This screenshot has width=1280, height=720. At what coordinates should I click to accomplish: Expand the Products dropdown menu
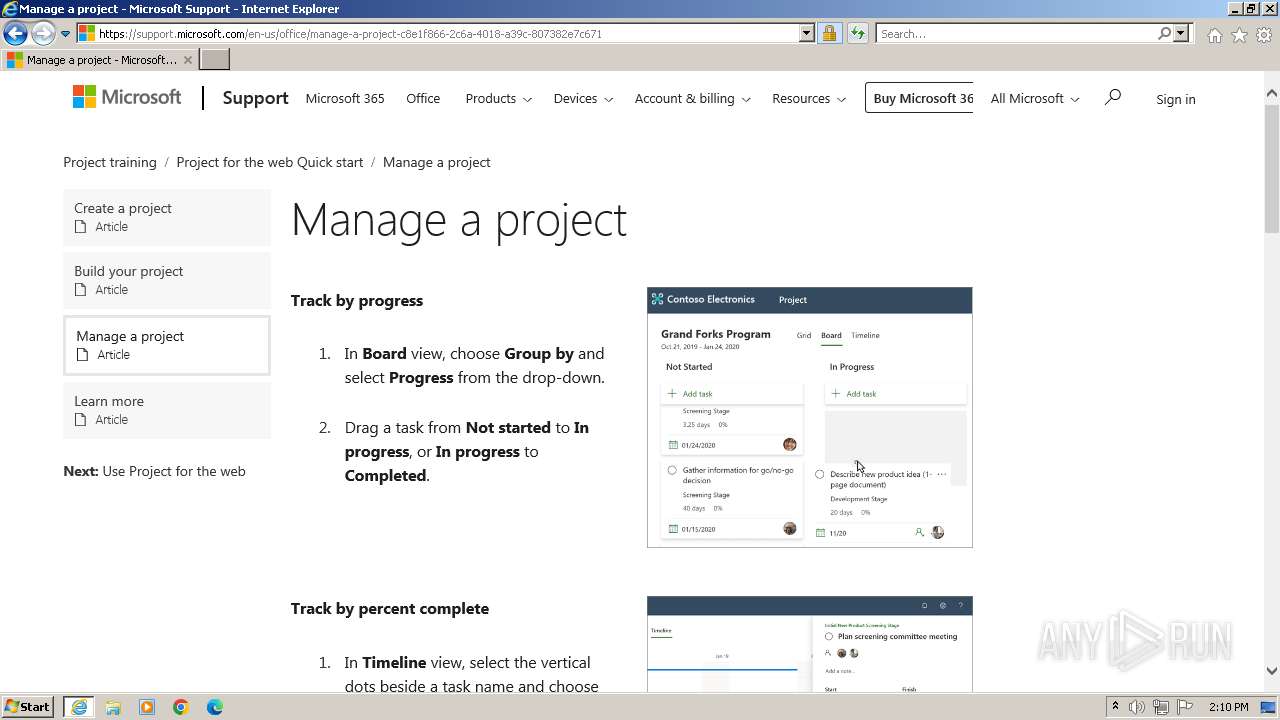(x=498, y=98)
